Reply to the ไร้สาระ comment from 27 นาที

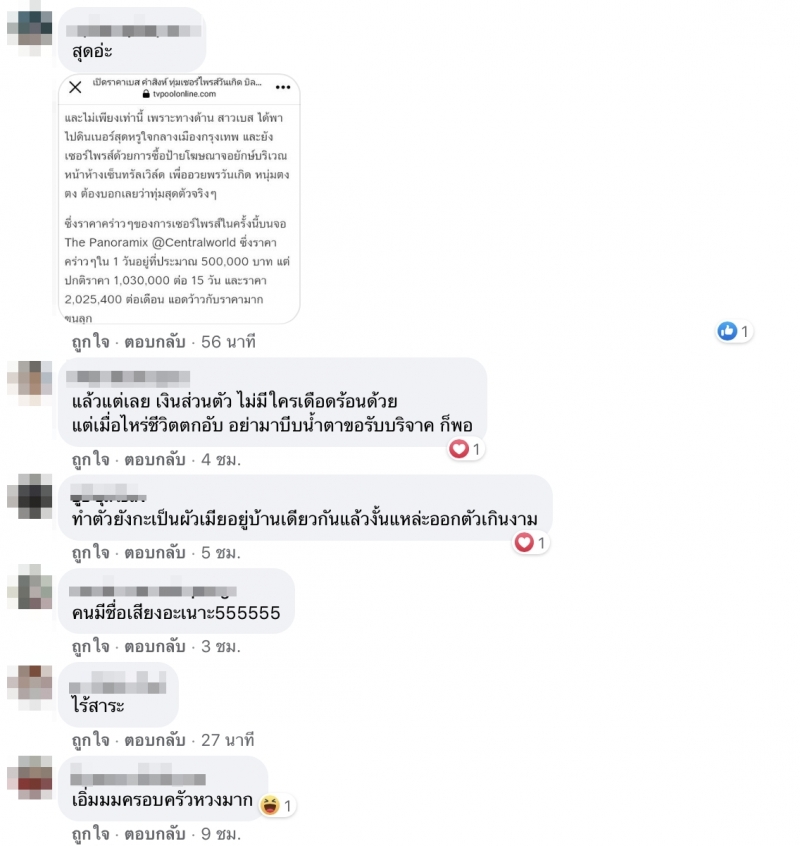click(155, 740)
